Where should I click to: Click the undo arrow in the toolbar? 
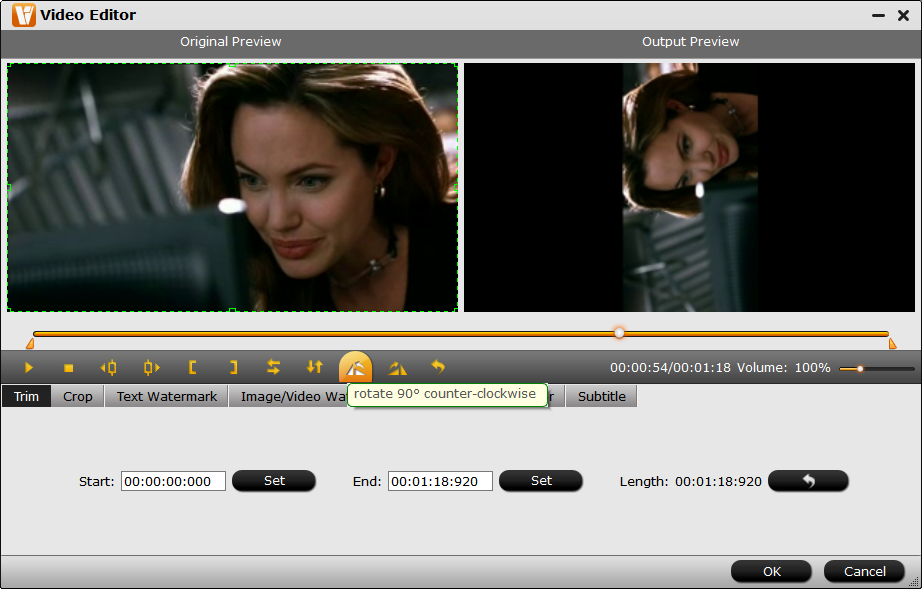click(437, 368)
